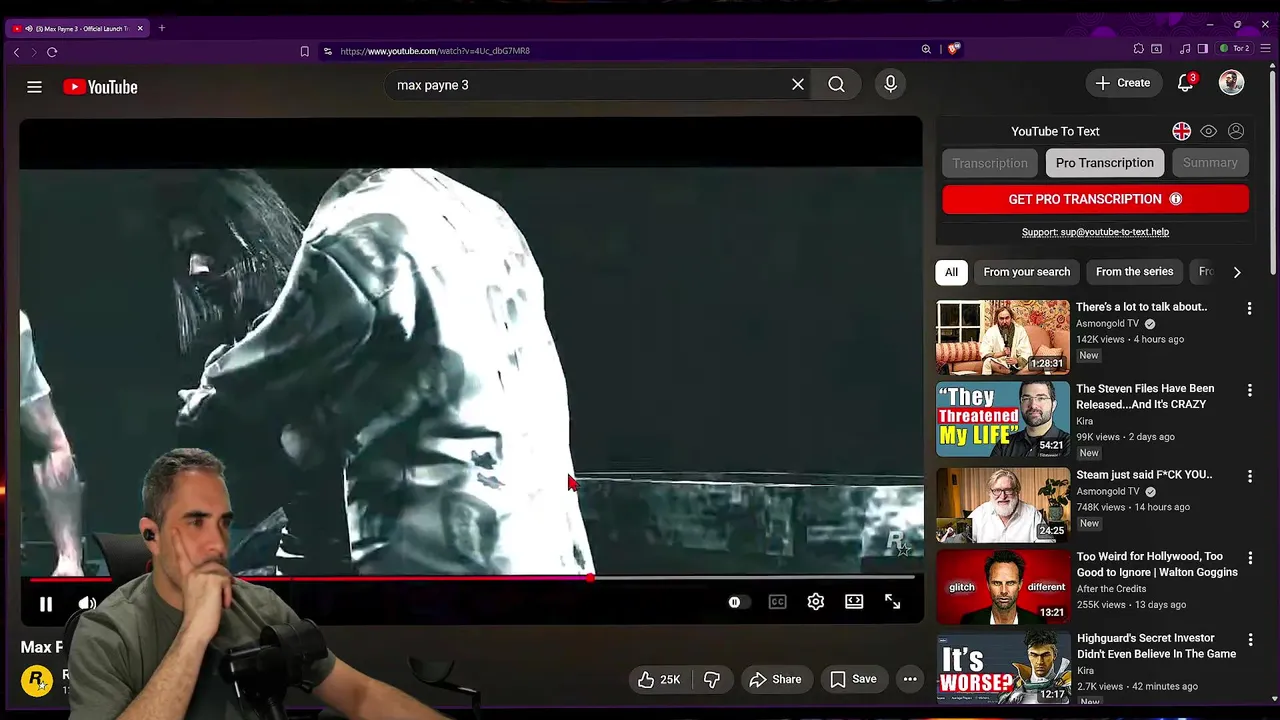The image size is (1280, 720).
Task: Open the support email link
Action: [1095, 232]
